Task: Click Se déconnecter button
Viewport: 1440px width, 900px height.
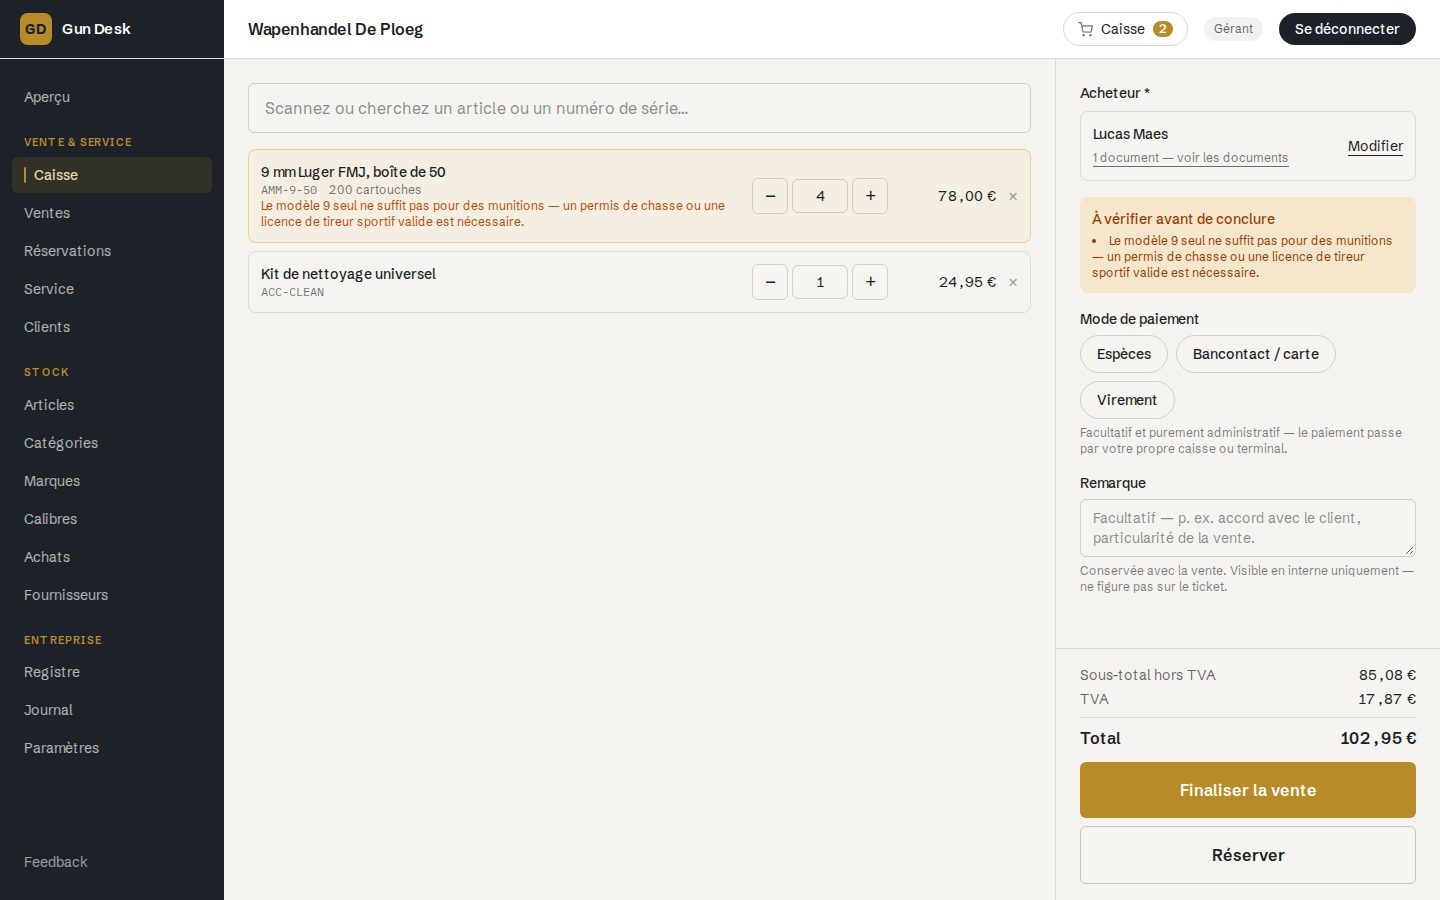Action: point(1347,29)
